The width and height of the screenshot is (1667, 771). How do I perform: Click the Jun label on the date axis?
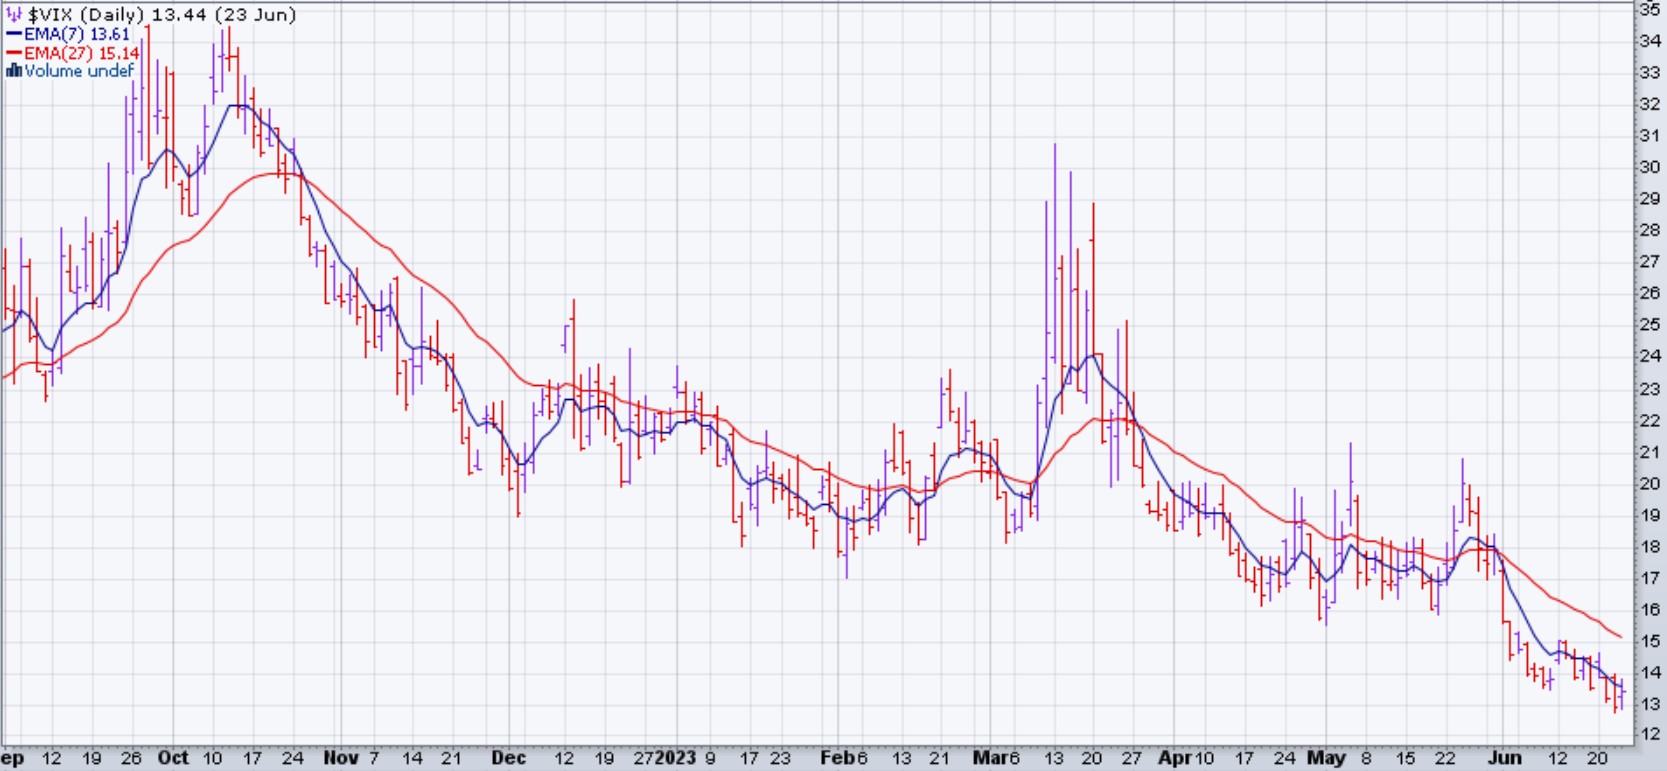[1504, 758]
